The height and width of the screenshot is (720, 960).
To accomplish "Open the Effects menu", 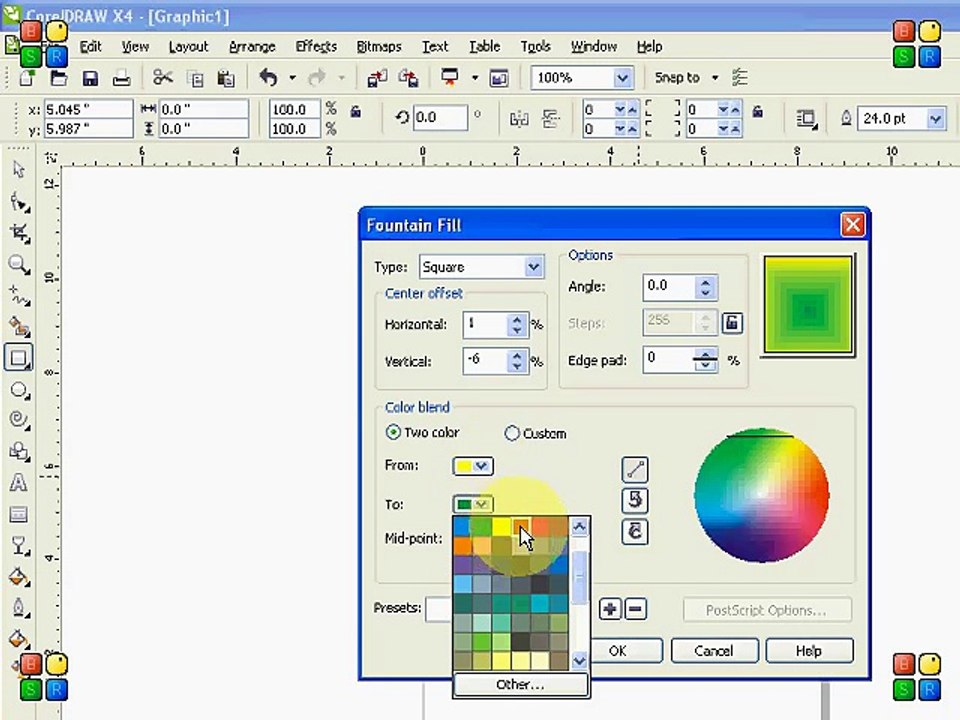I will pos(316,47).
